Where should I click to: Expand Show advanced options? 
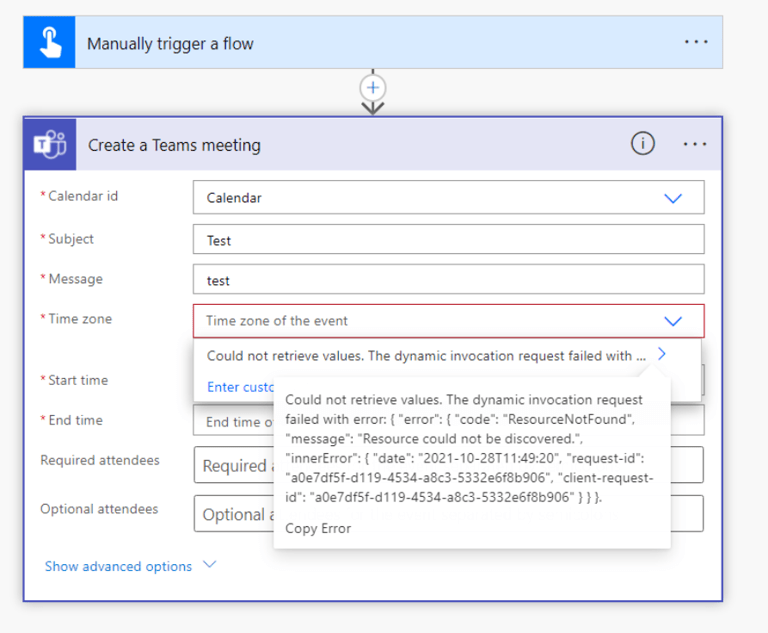click(130, 566)
